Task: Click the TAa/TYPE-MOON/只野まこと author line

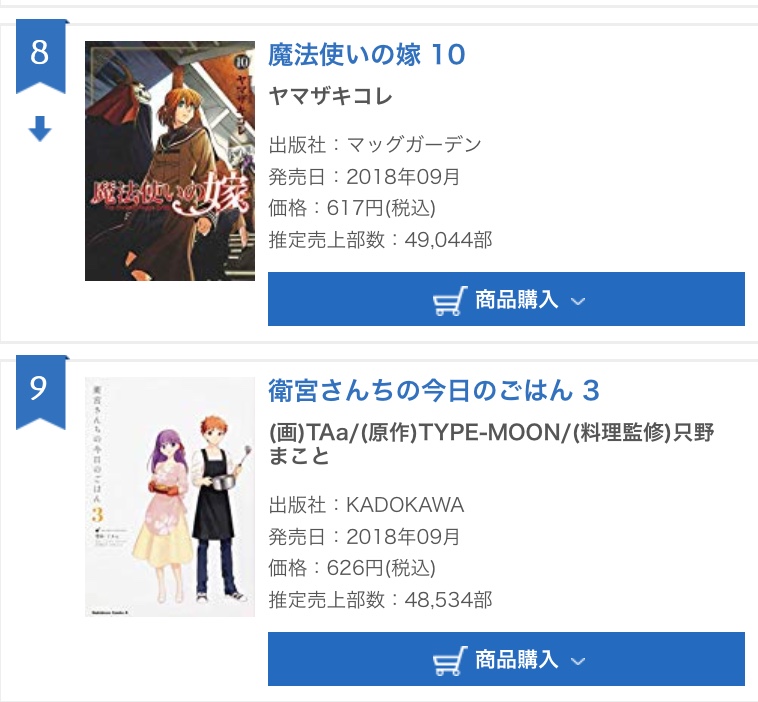Action: (492, 443)
